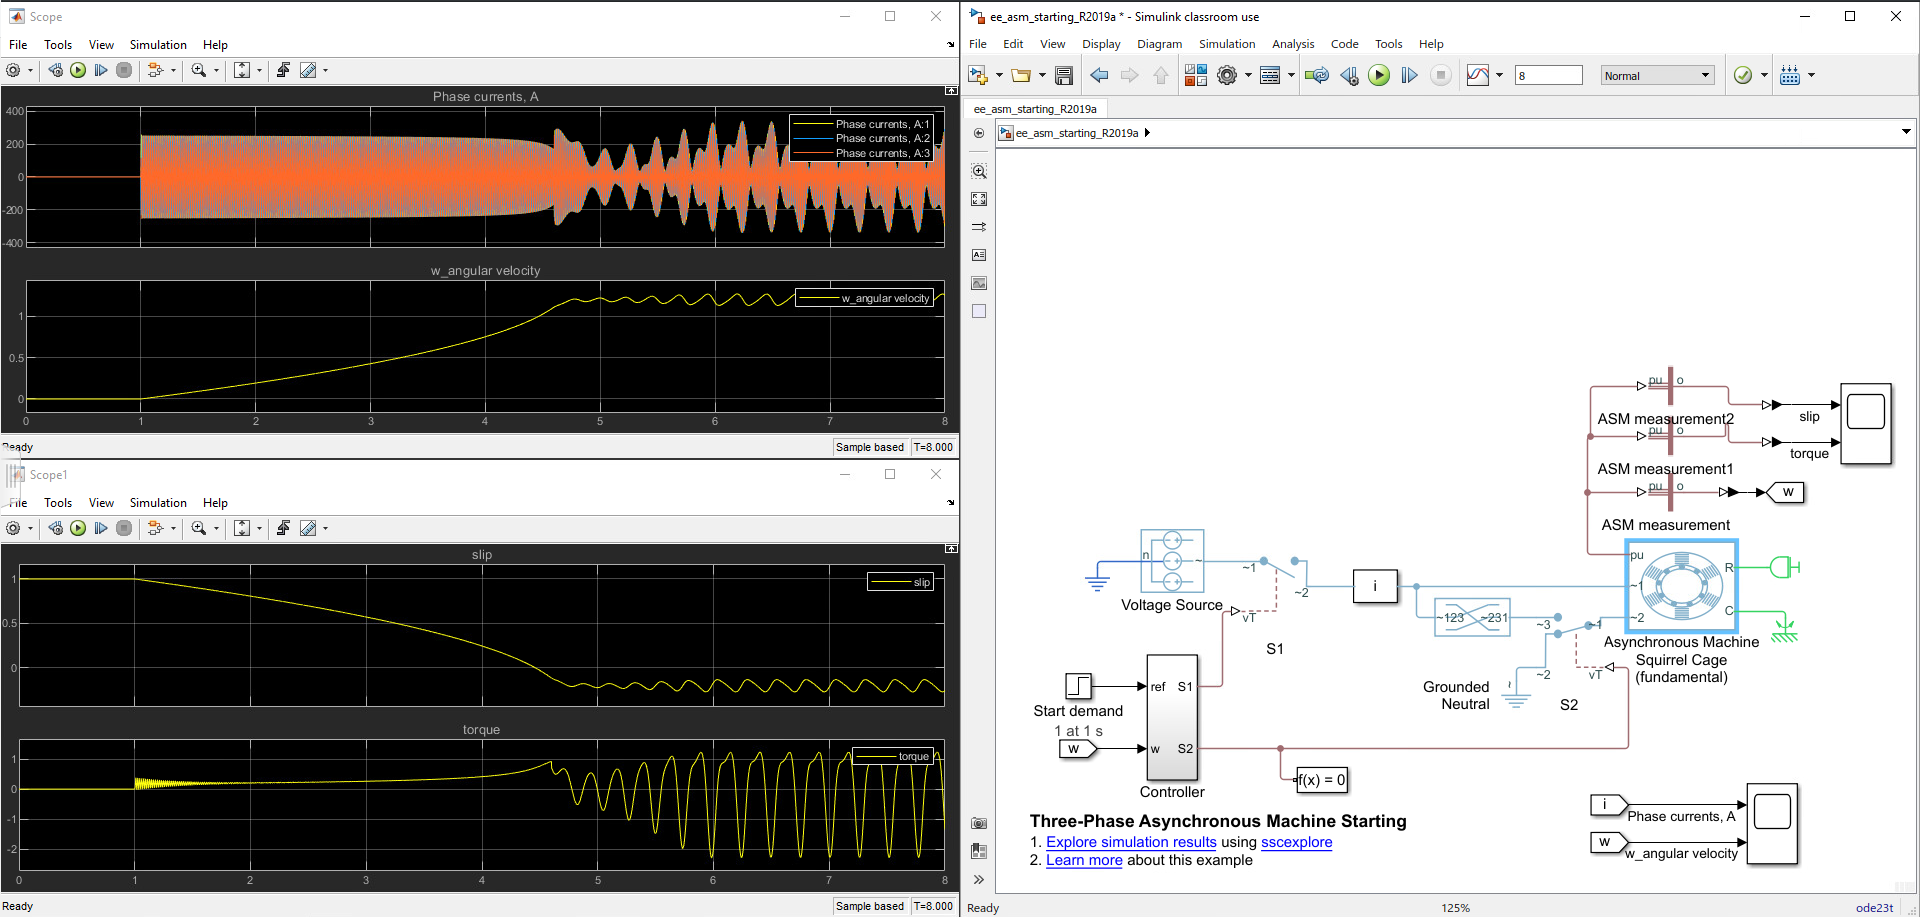This screenshot has width=1920, height=920.
Task: Click the Step Forward button in the Simulink toolbar
Action: 1409,75
